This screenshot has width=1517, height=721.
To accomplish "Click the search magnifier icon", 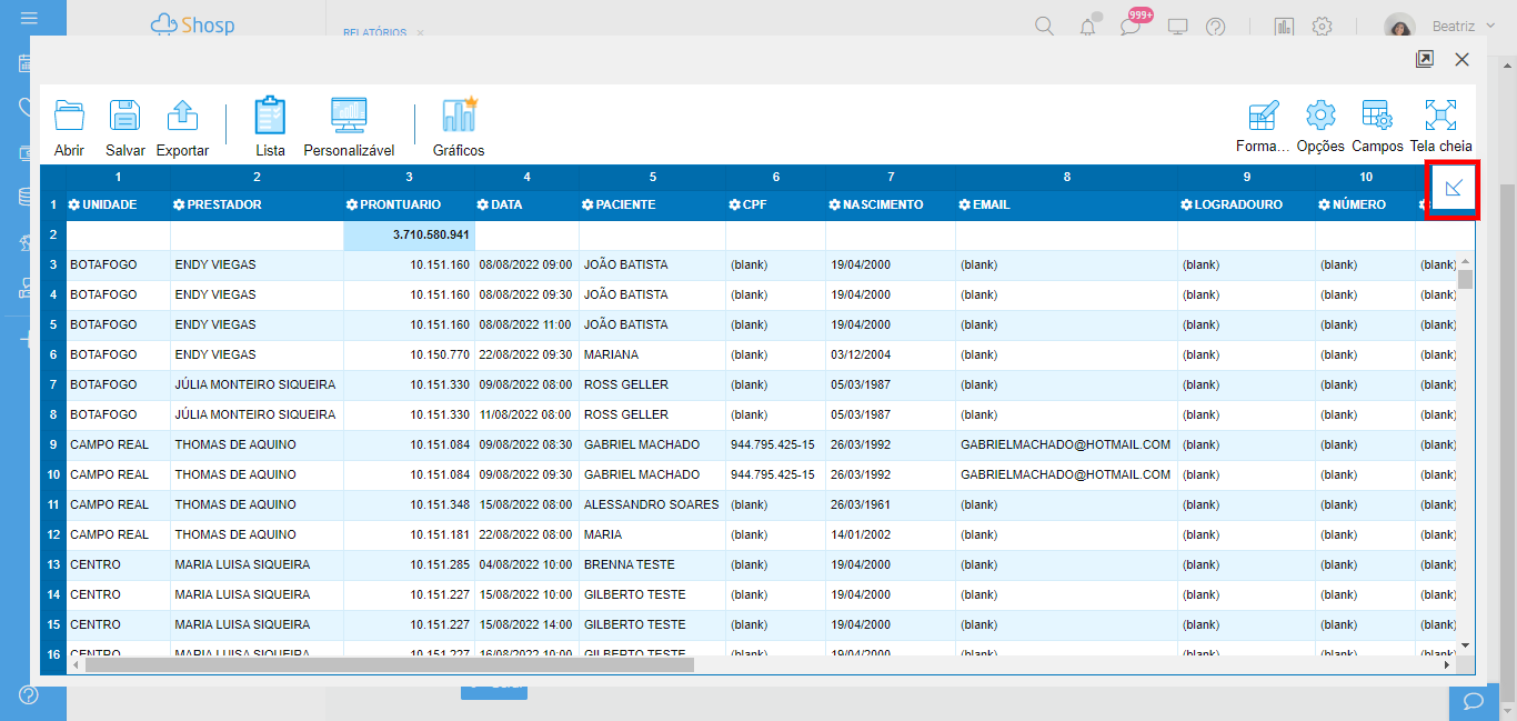I will pos(1045,27).
